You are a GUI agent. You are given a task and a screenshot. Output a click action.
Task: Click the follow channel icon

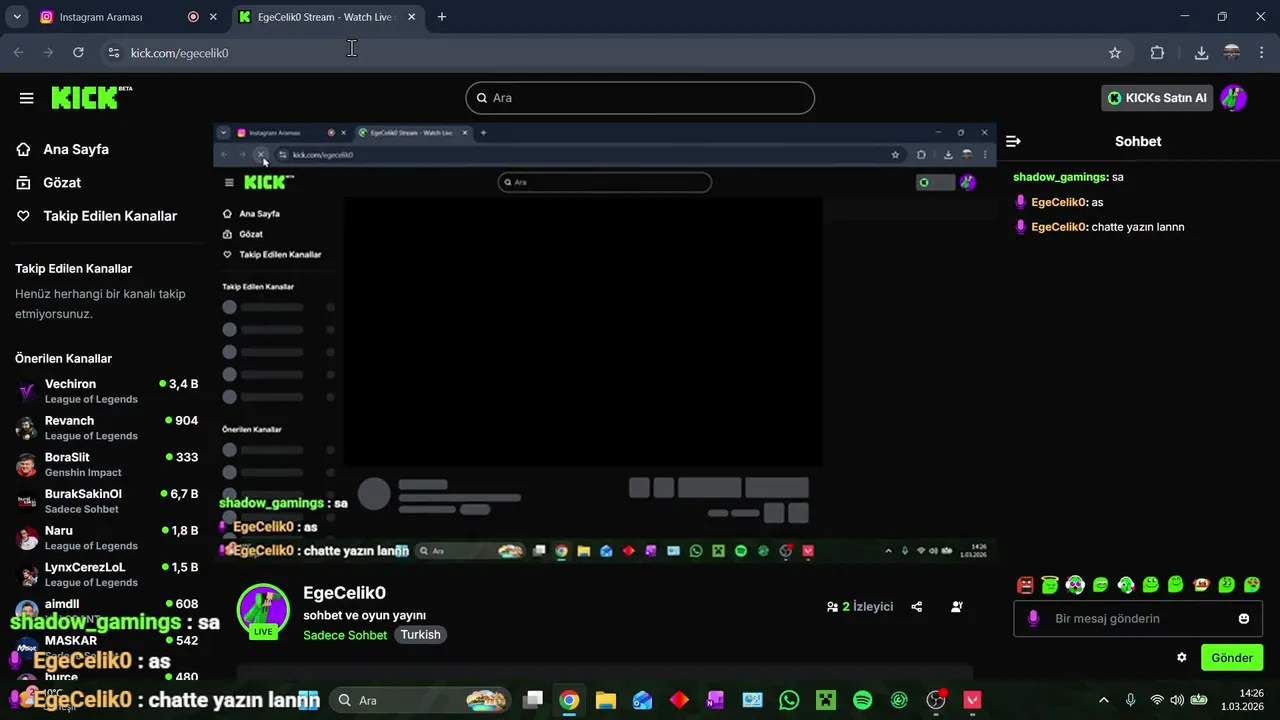(x=957, y=607)
